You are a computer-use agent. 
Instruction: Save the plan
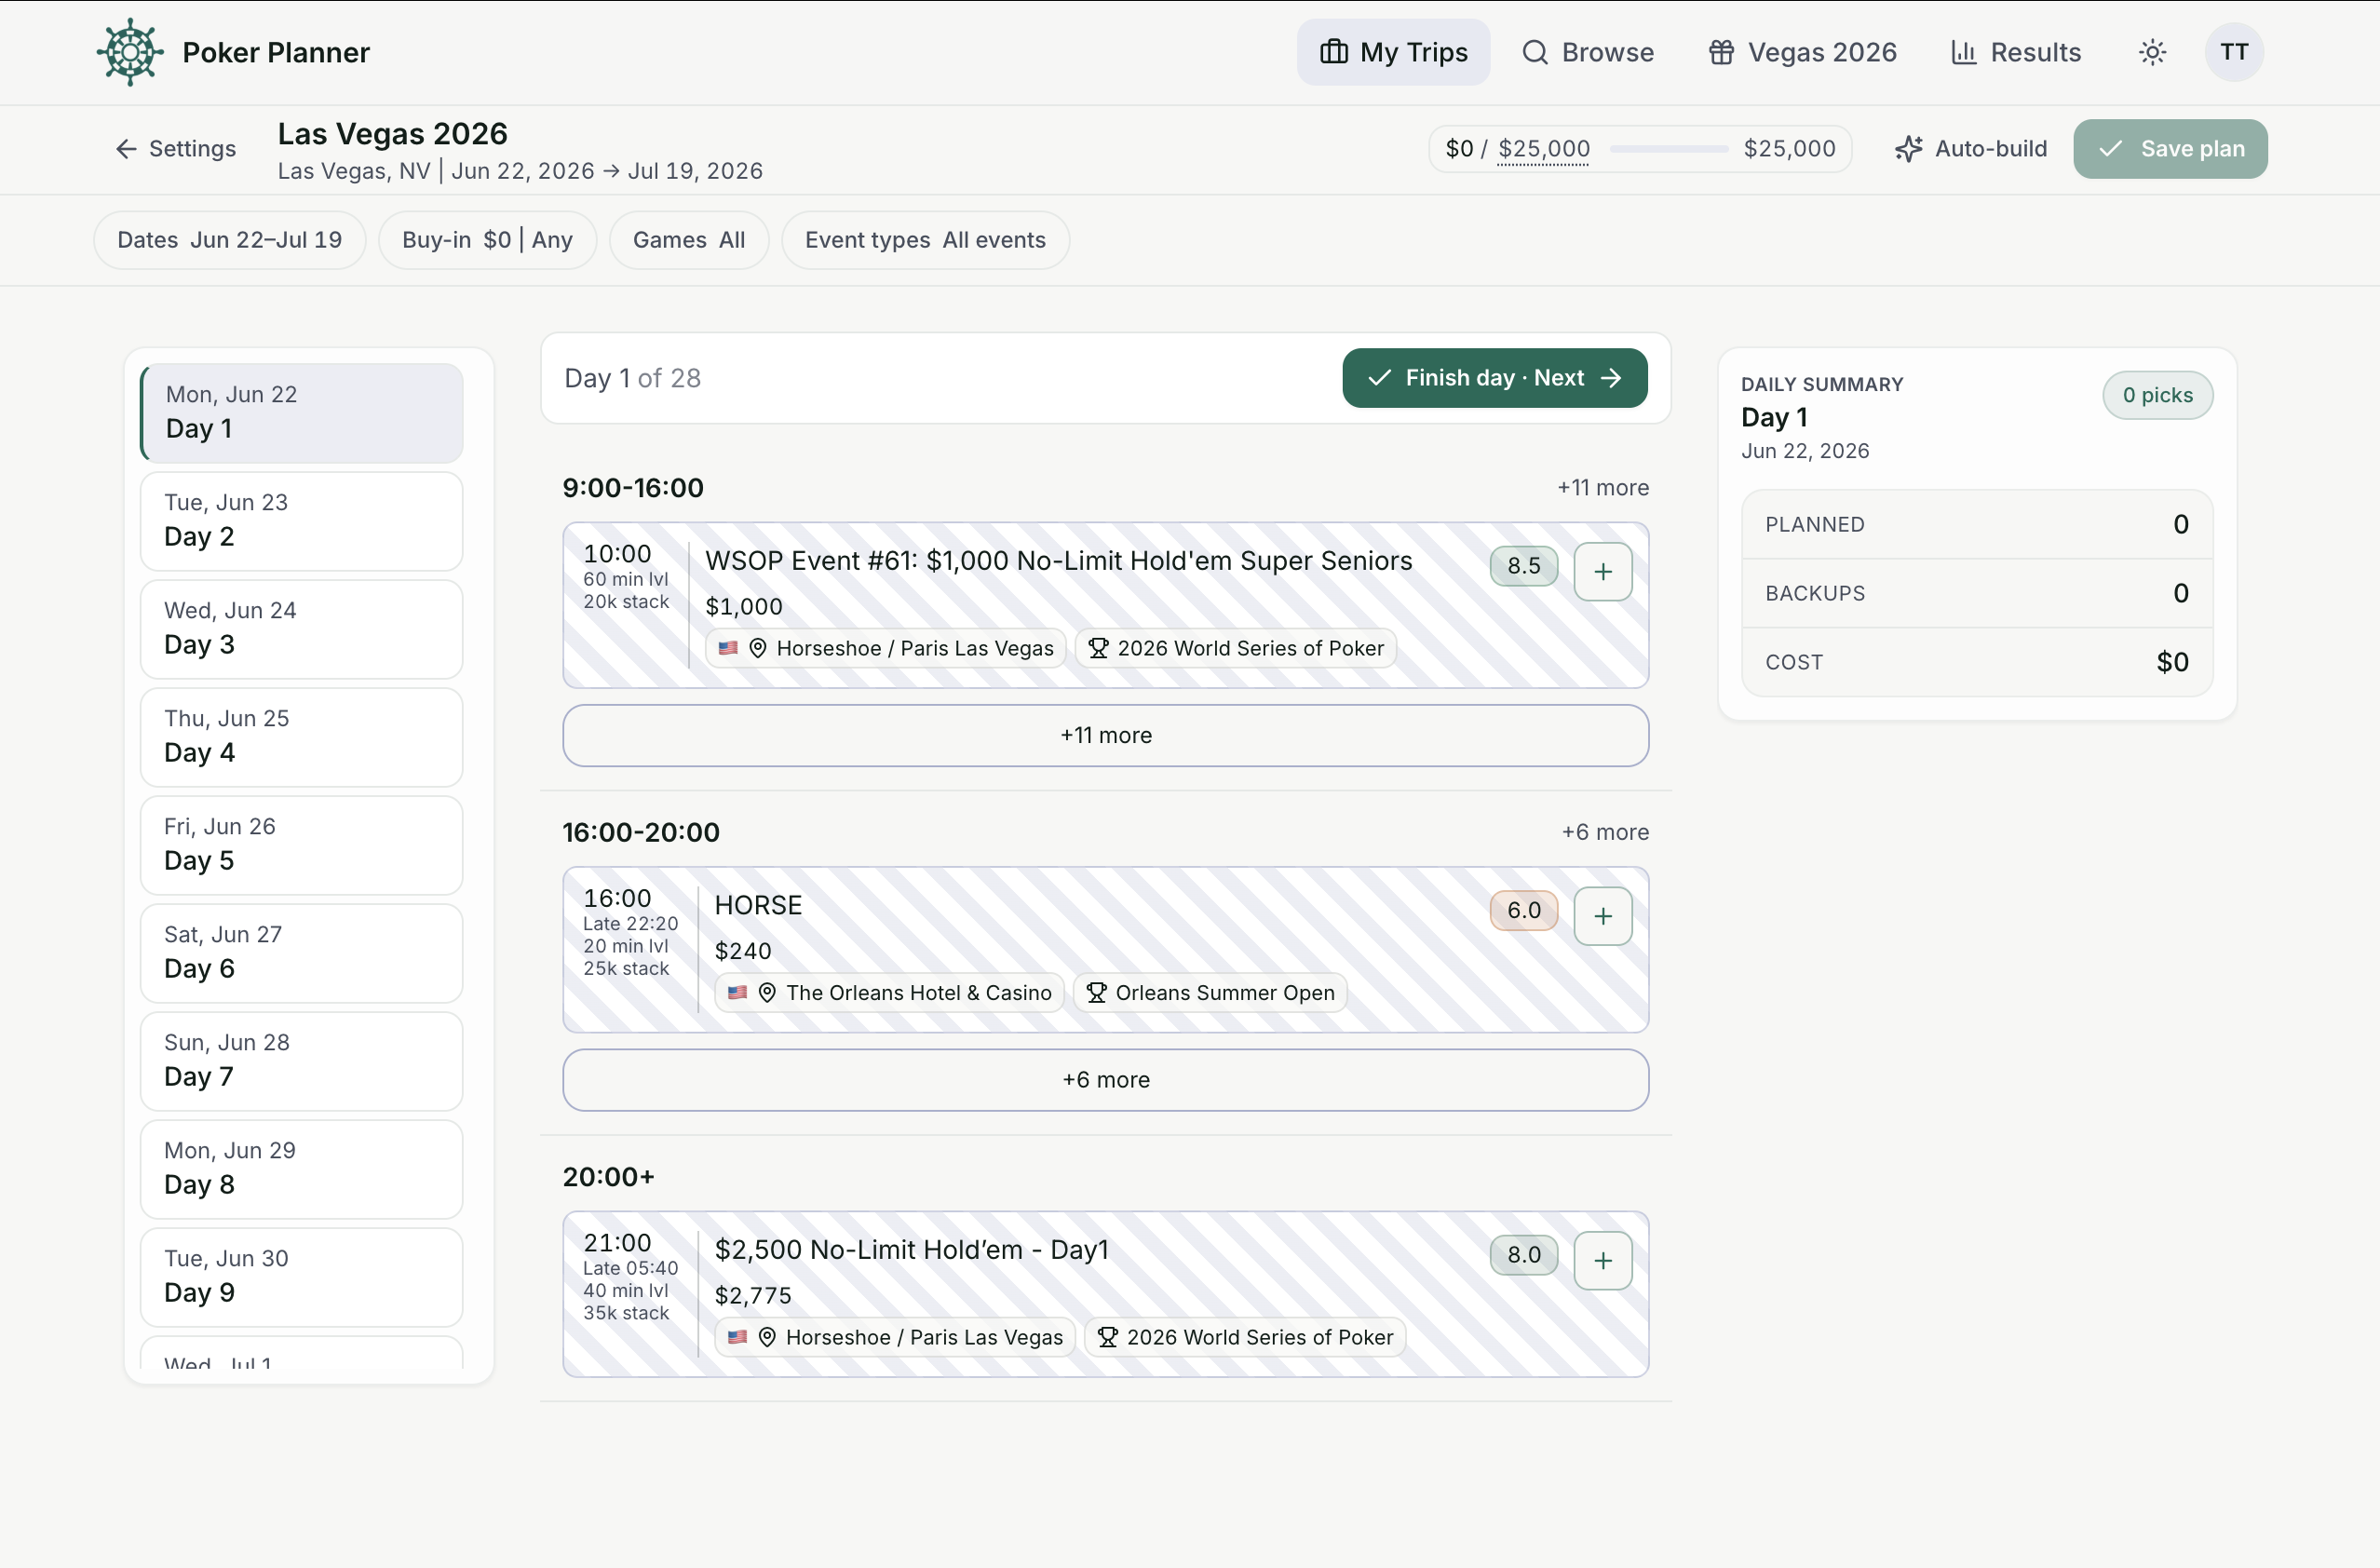(x=2170, y=149)
